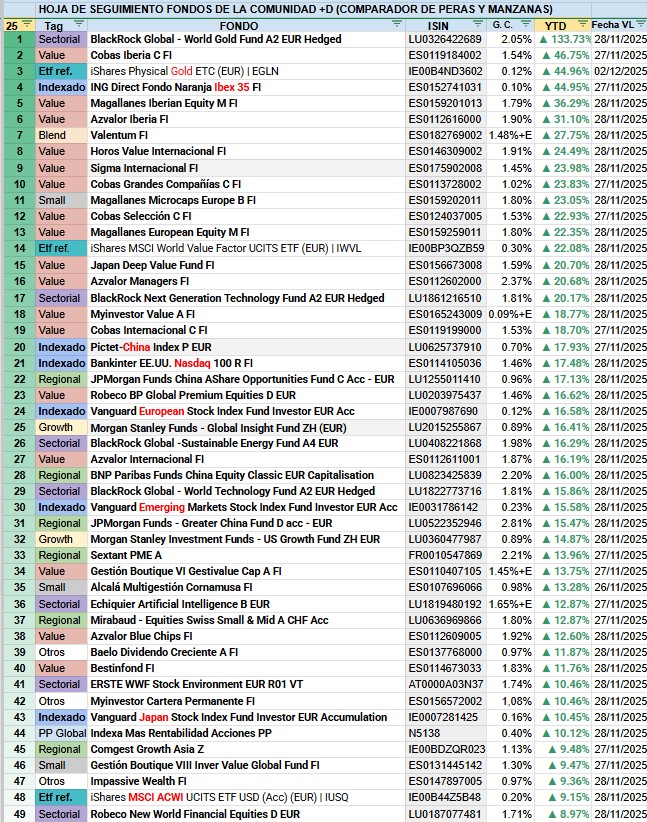Open the filter dropdown in the 25 header cell
Image resolution: width=647 pixels, height=822 pixels.
tap(27, 25)
